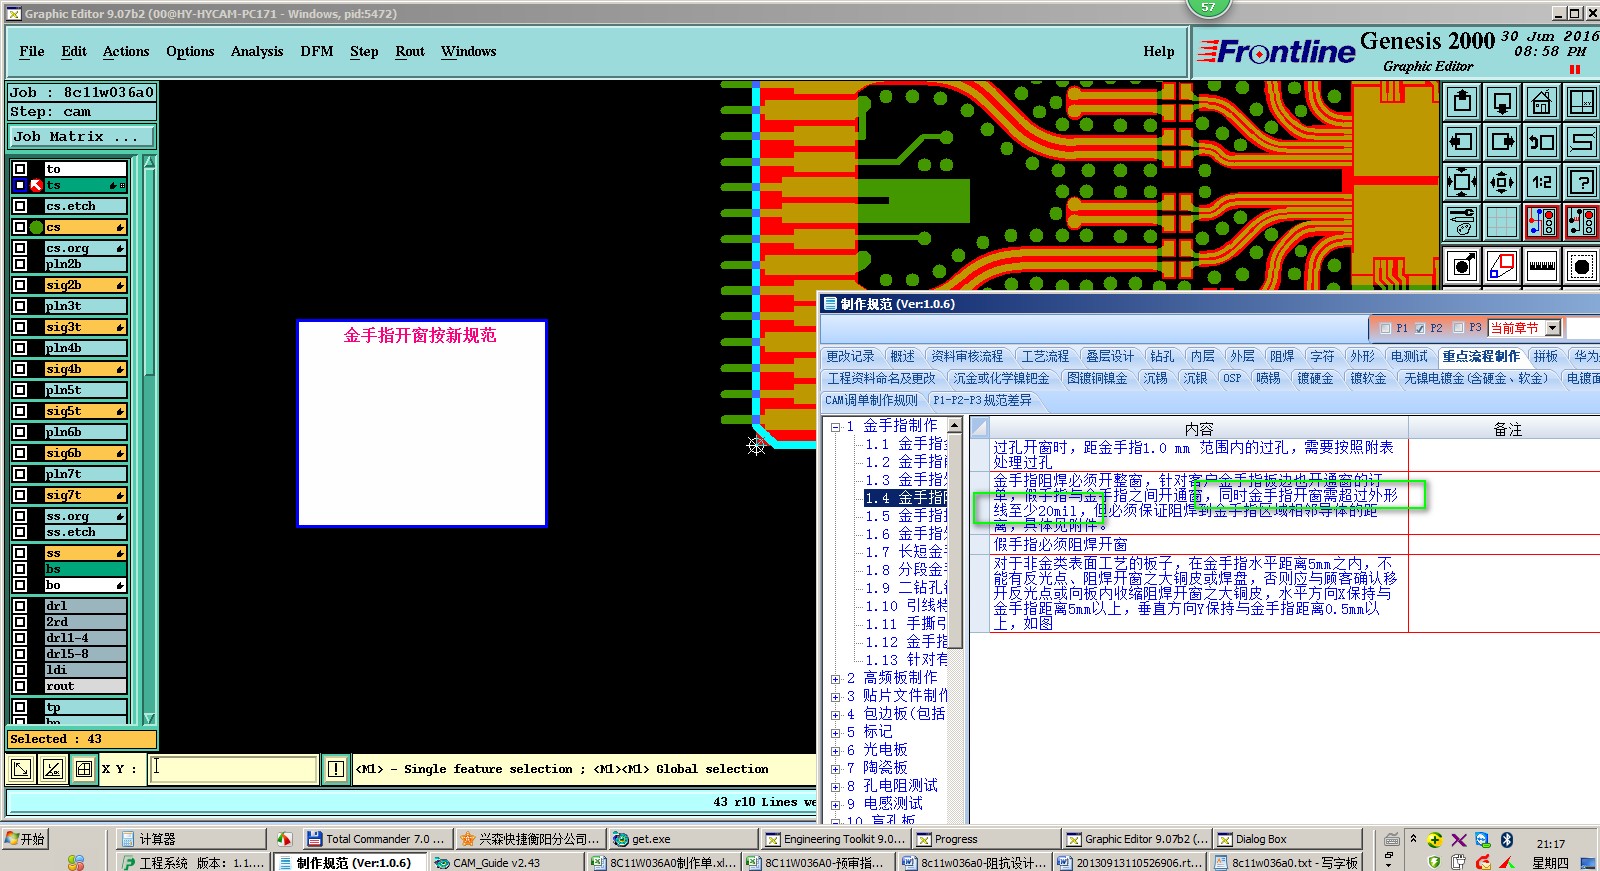Viewport: 1600px width, 871px height.
Task: Click the ruler measurement icon
Action: pyautogui.click(x=1542, y=266)
